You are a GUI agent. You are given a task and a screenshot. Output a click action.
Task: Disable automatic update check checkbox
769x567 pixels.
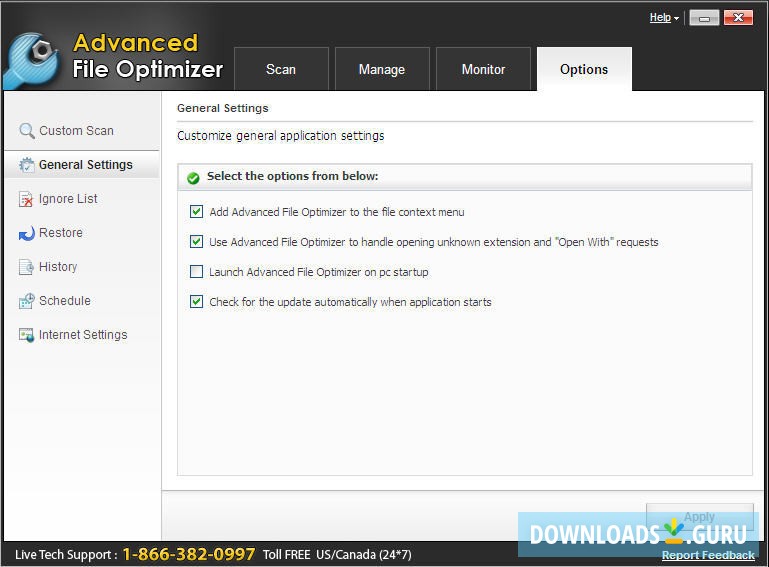click(x=196, y=301)
